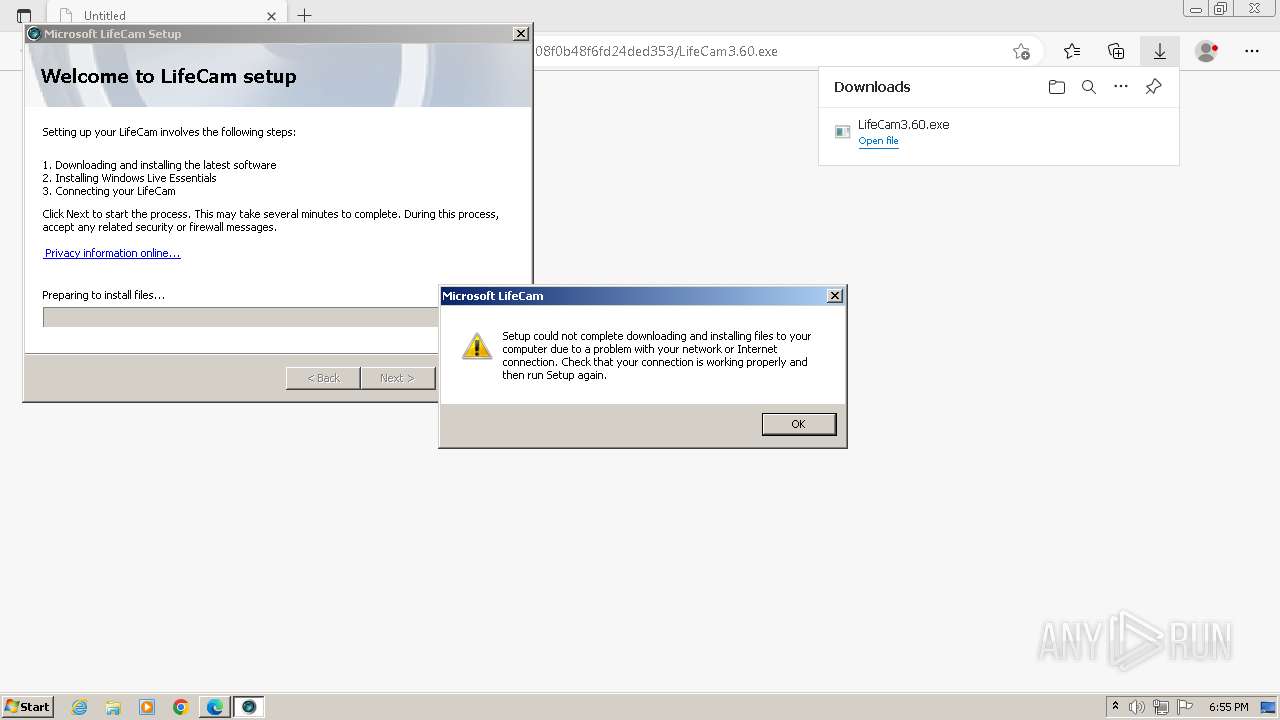The height and width of the screenshot is (720, 1280).
Task: Open the volume control tray icon
Action: point(1138,707)
